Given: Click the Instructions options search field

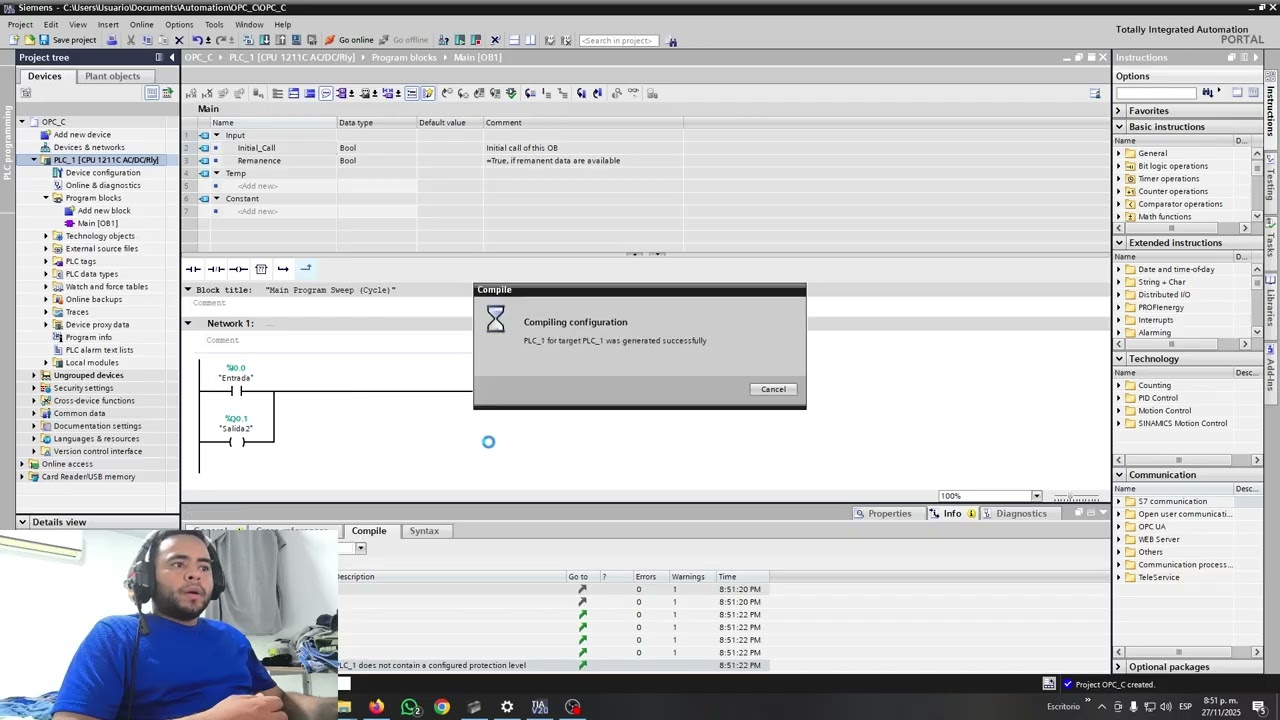Looking at the screenshot, I should pyautogui.click(x=1156, y=93).
